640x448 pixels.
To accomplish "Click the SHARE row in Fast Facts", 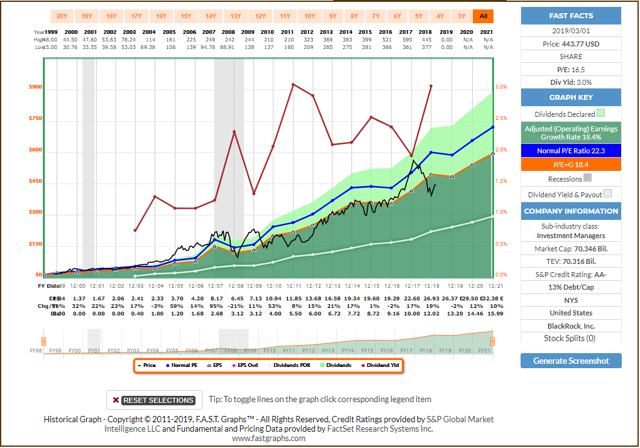I will 571,56.
